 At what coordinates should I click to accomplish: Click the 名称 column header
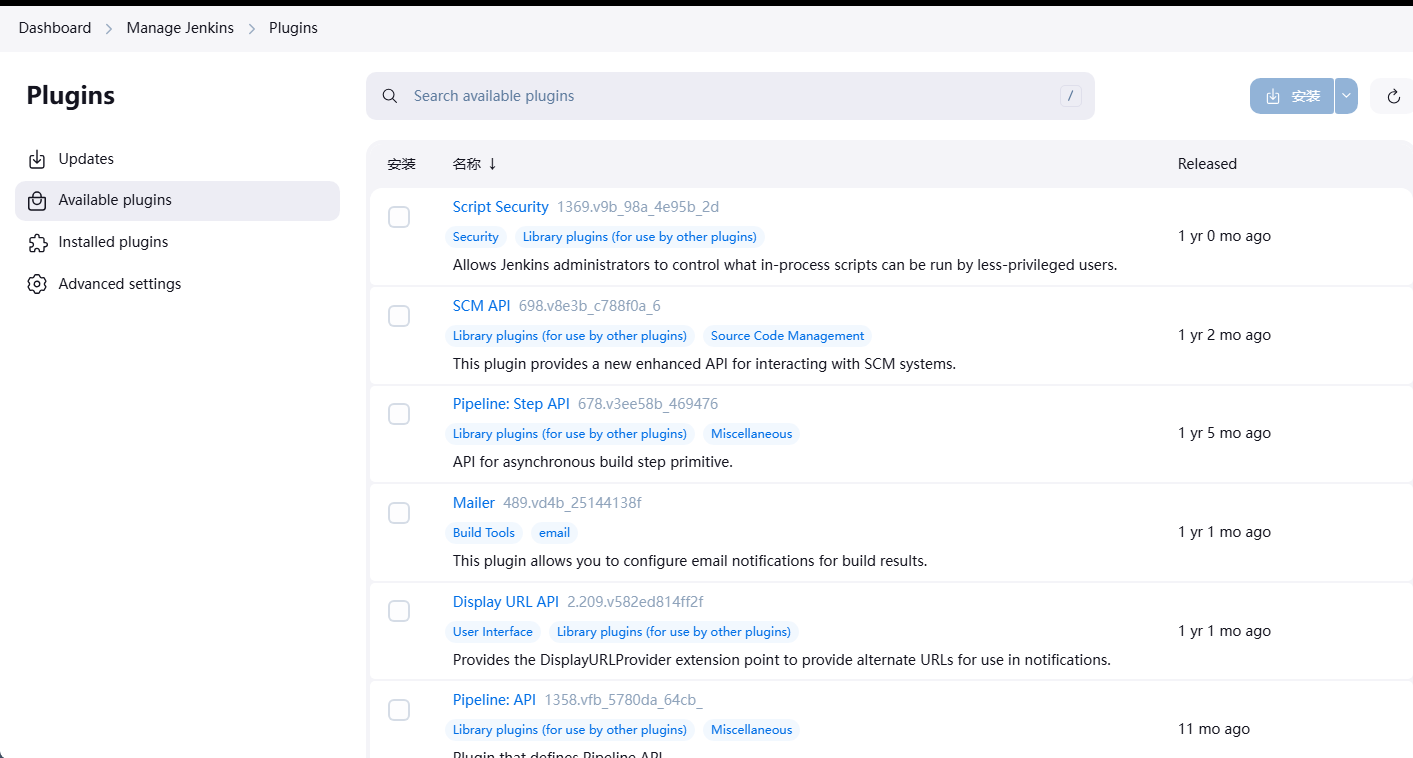[467, 164]
